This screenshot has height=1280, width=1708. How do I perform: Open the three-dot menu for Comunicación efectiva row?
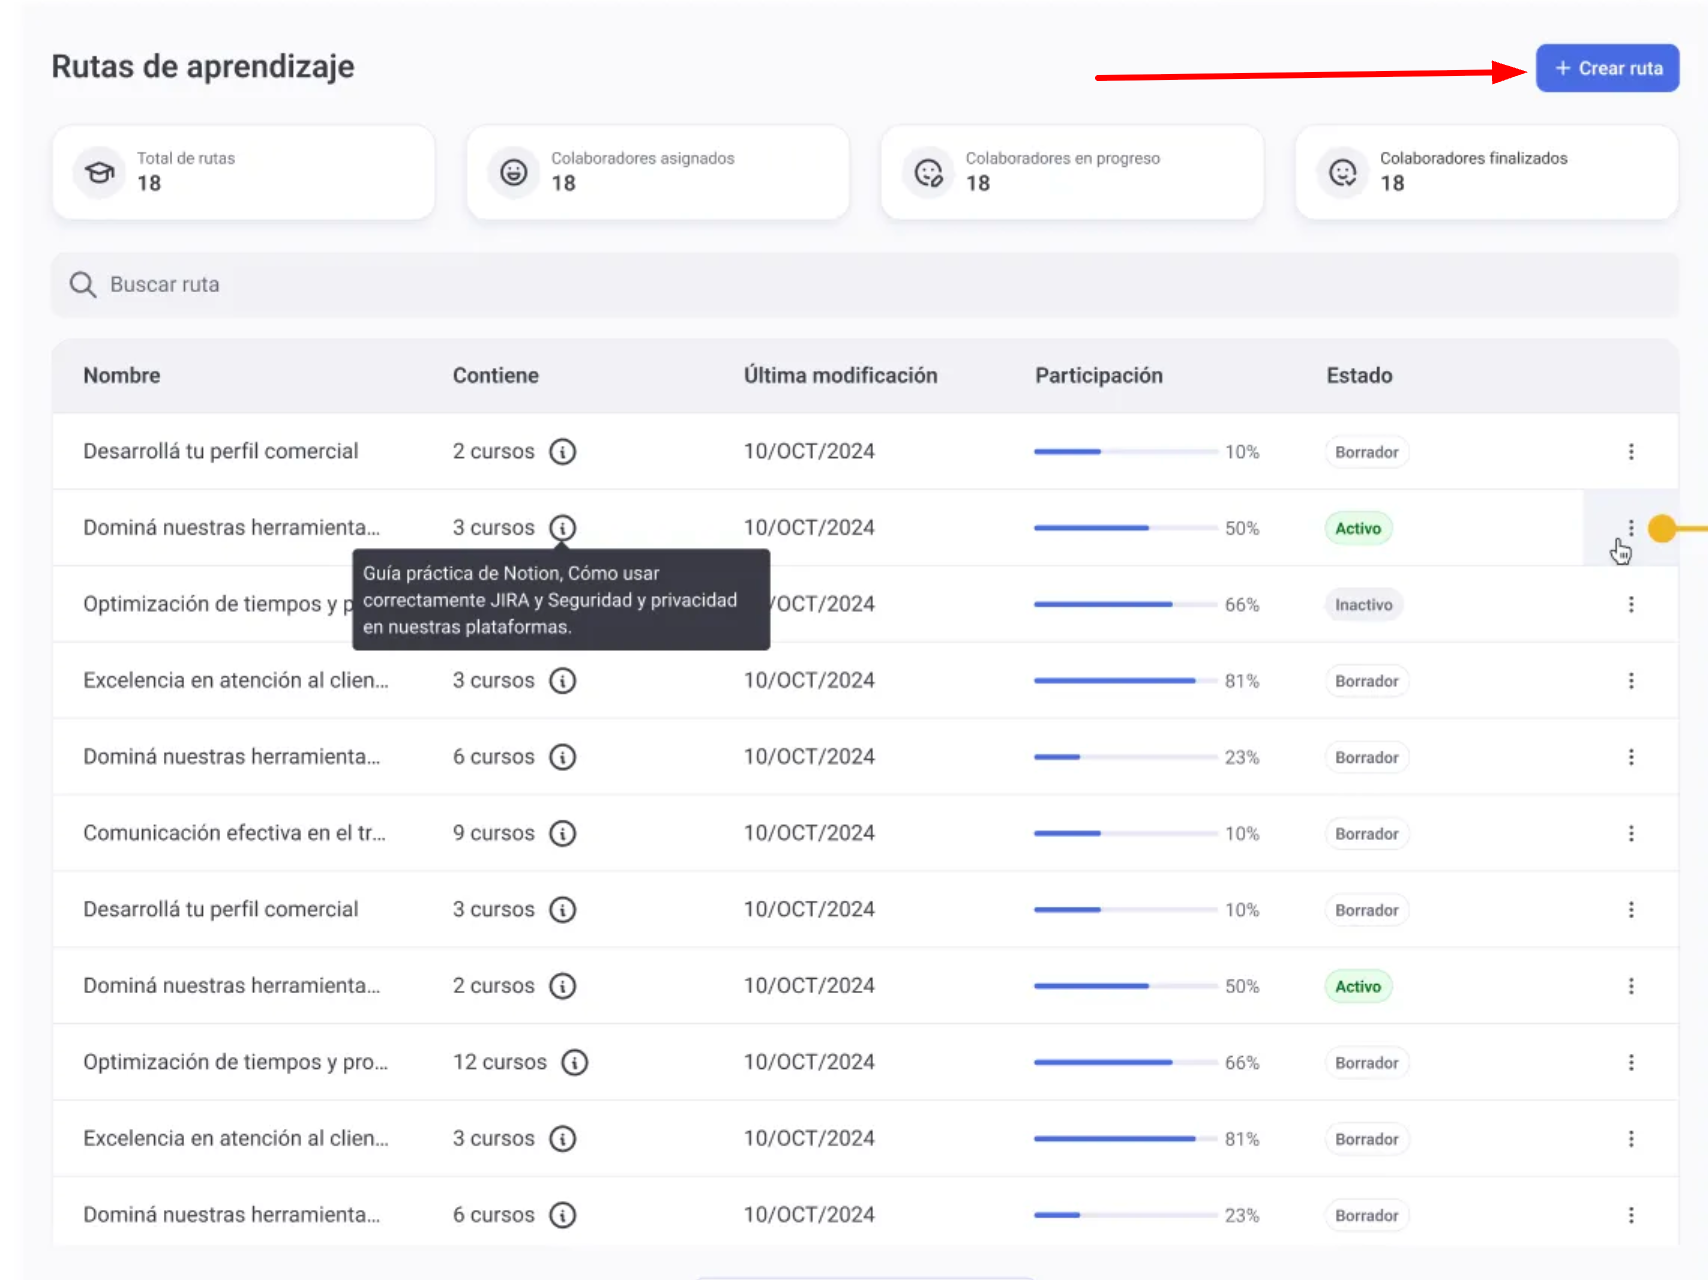click(1631, 833)
